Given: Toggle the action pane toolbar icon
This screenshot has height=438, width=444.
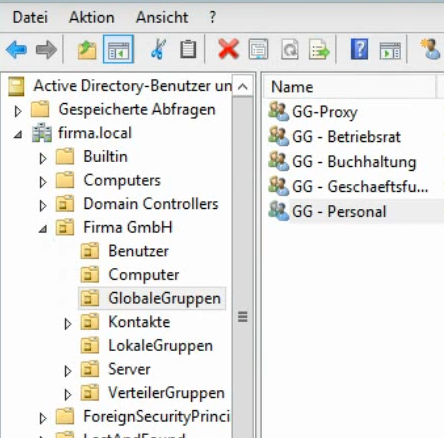Looking at the screenshot, I should click(x=390, y=50).
